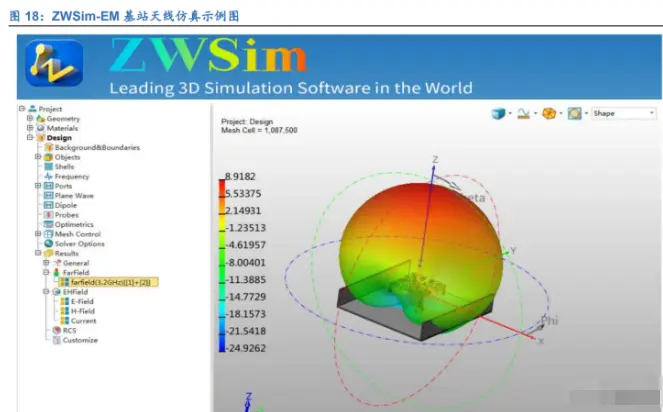Viewport: 663px width, 412px height.
Task: Collapse the FarField node
Action: pos(46,272)
